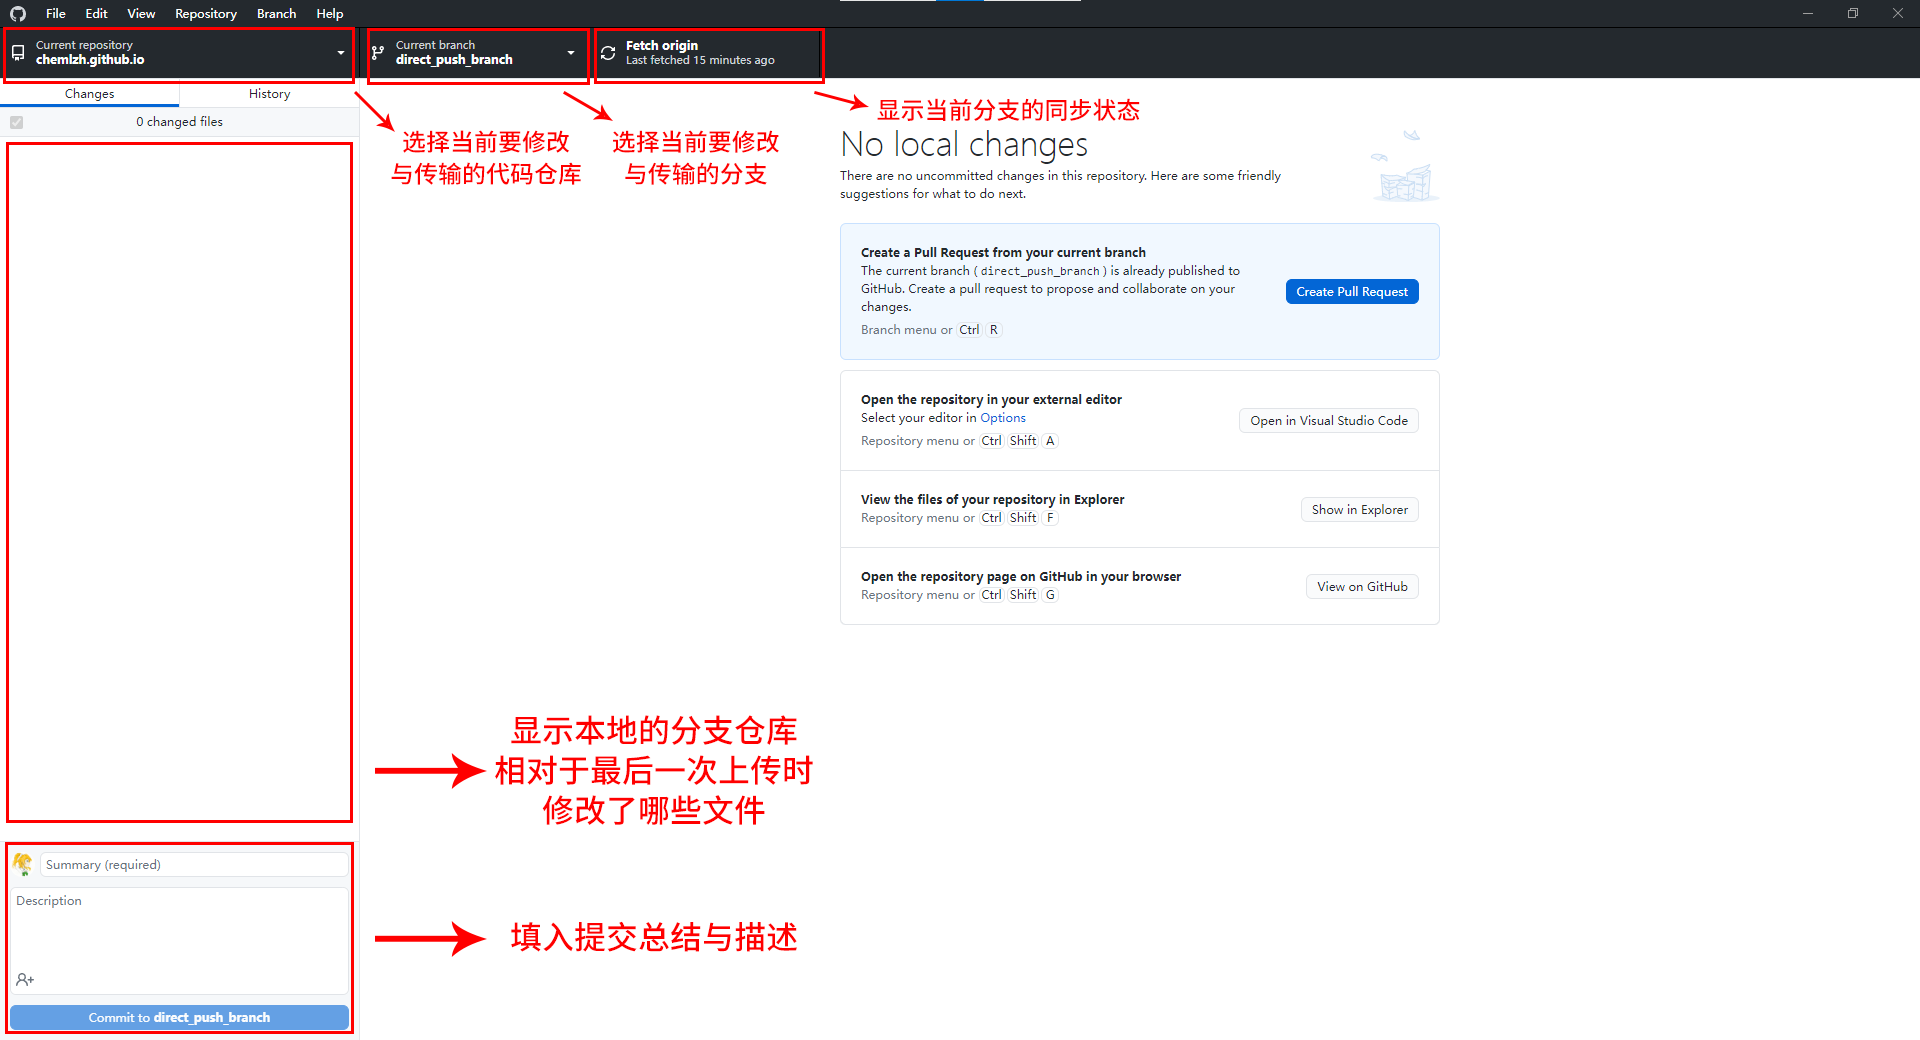Switch to the Changes tab

(x=90, y=94)
